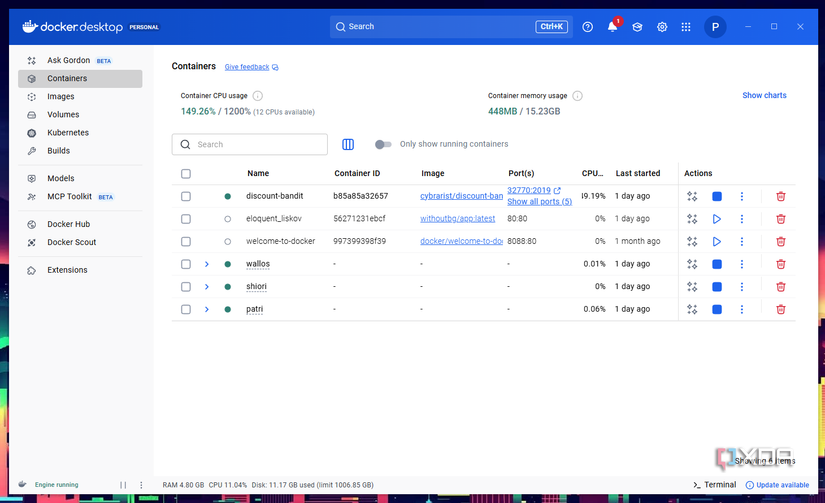Expand the wallos compose group
This screenshot has height=503, width=825.
[x=207, y=264]
